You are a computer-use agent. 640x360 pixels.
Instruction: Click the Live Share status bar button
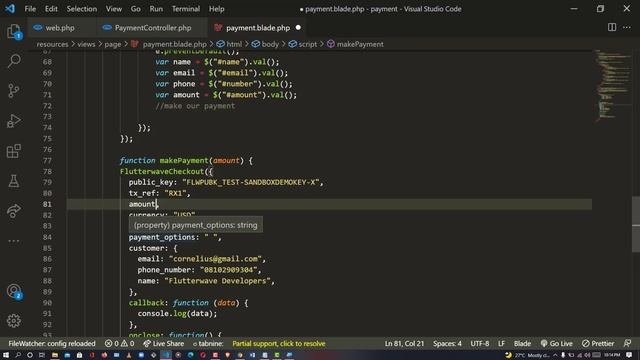tap(164, 344)
